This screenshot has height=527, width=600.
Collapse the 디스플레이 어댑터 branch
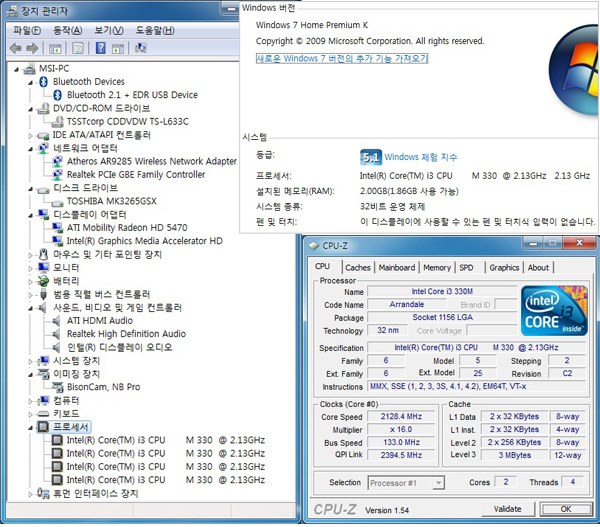point(31,215)
